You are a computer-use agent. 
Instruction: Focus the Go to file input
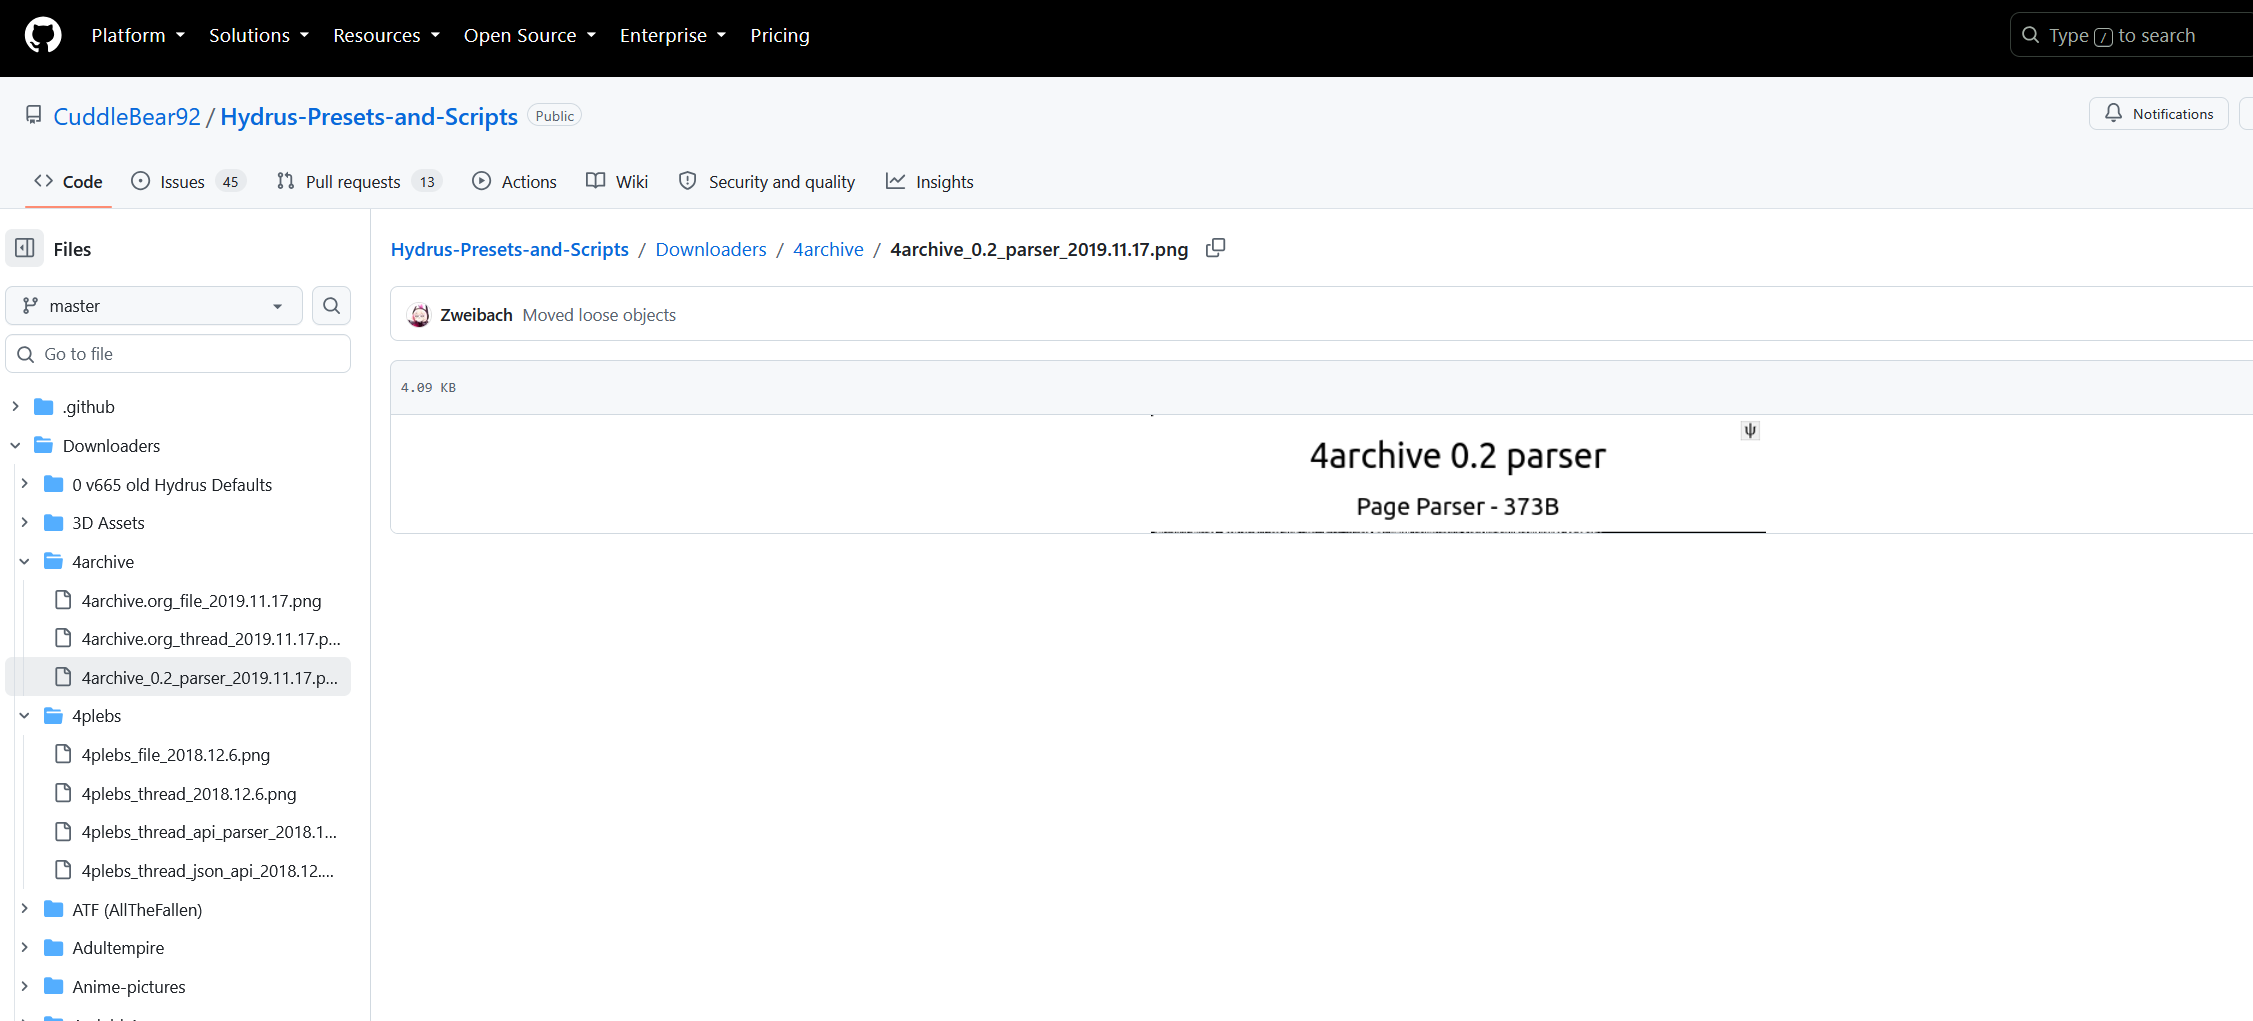tap(178, 354)
